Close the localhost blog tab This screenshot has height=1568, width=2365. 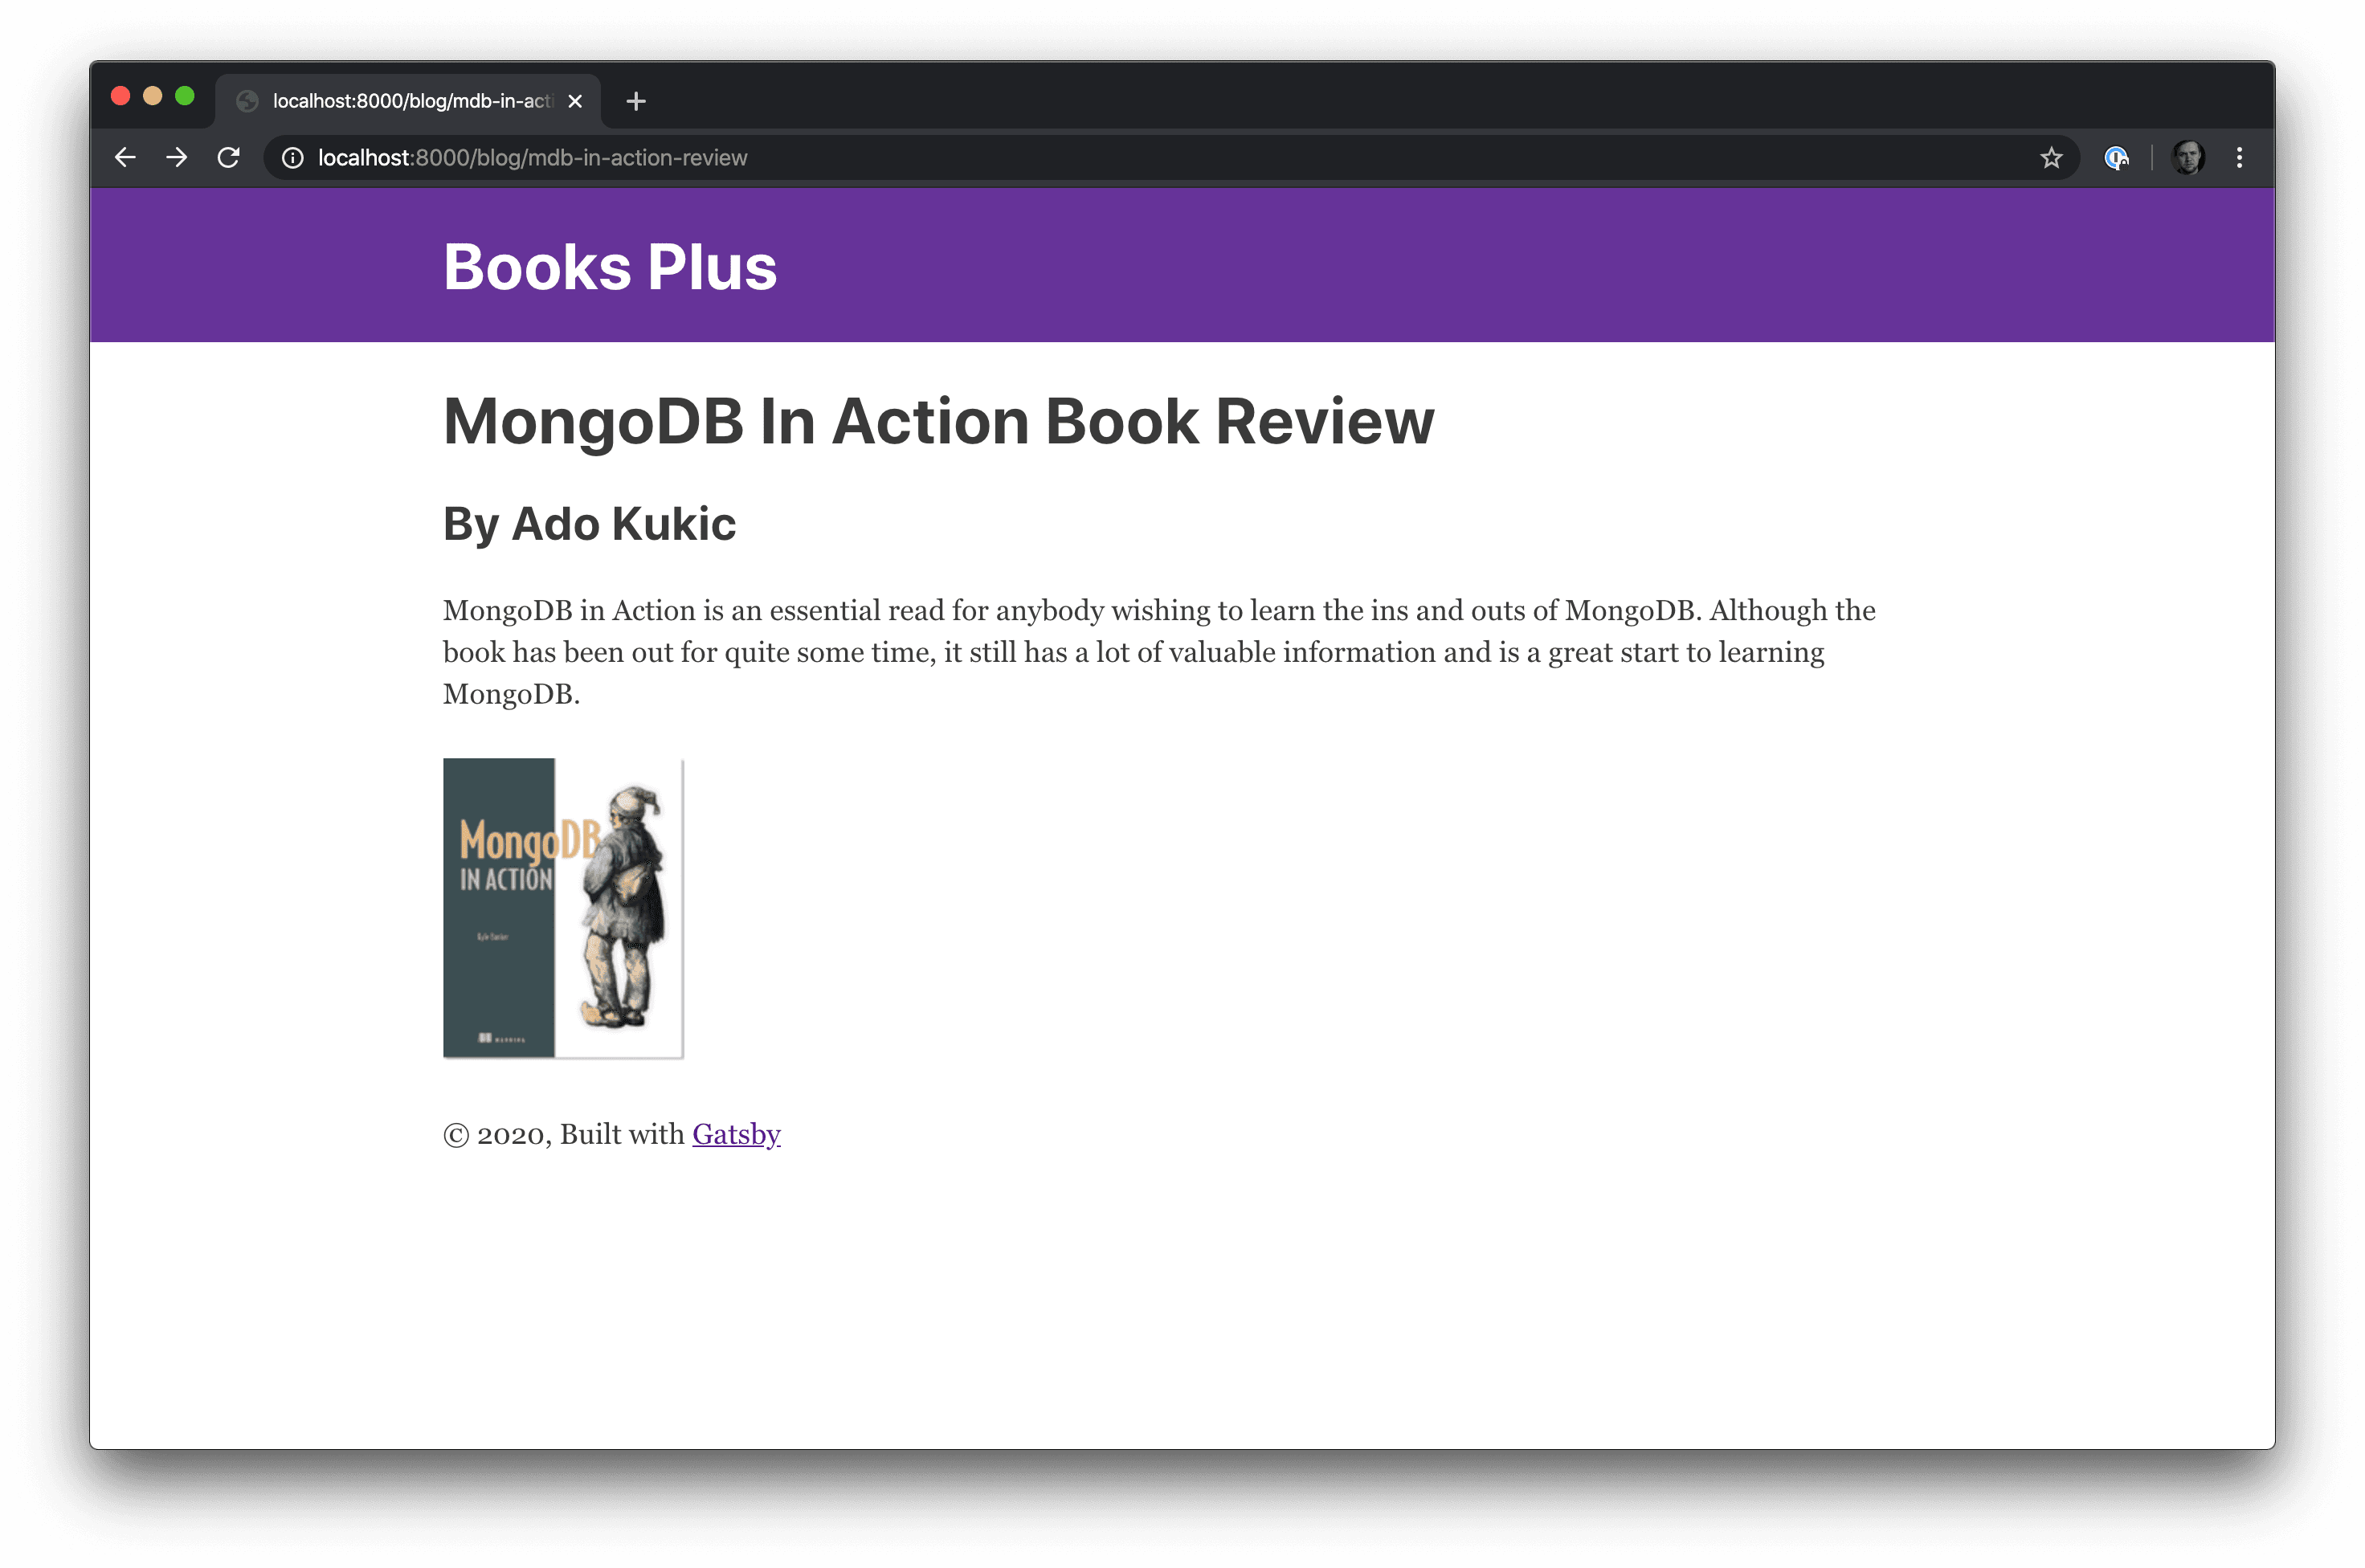(x=575, y=100)
